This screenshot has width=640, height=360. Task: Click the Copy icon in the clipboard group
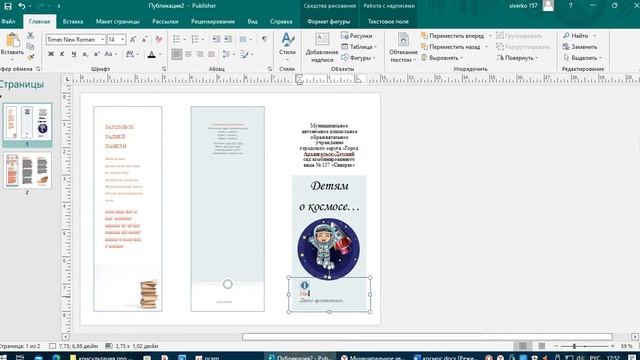click(31, 47)
